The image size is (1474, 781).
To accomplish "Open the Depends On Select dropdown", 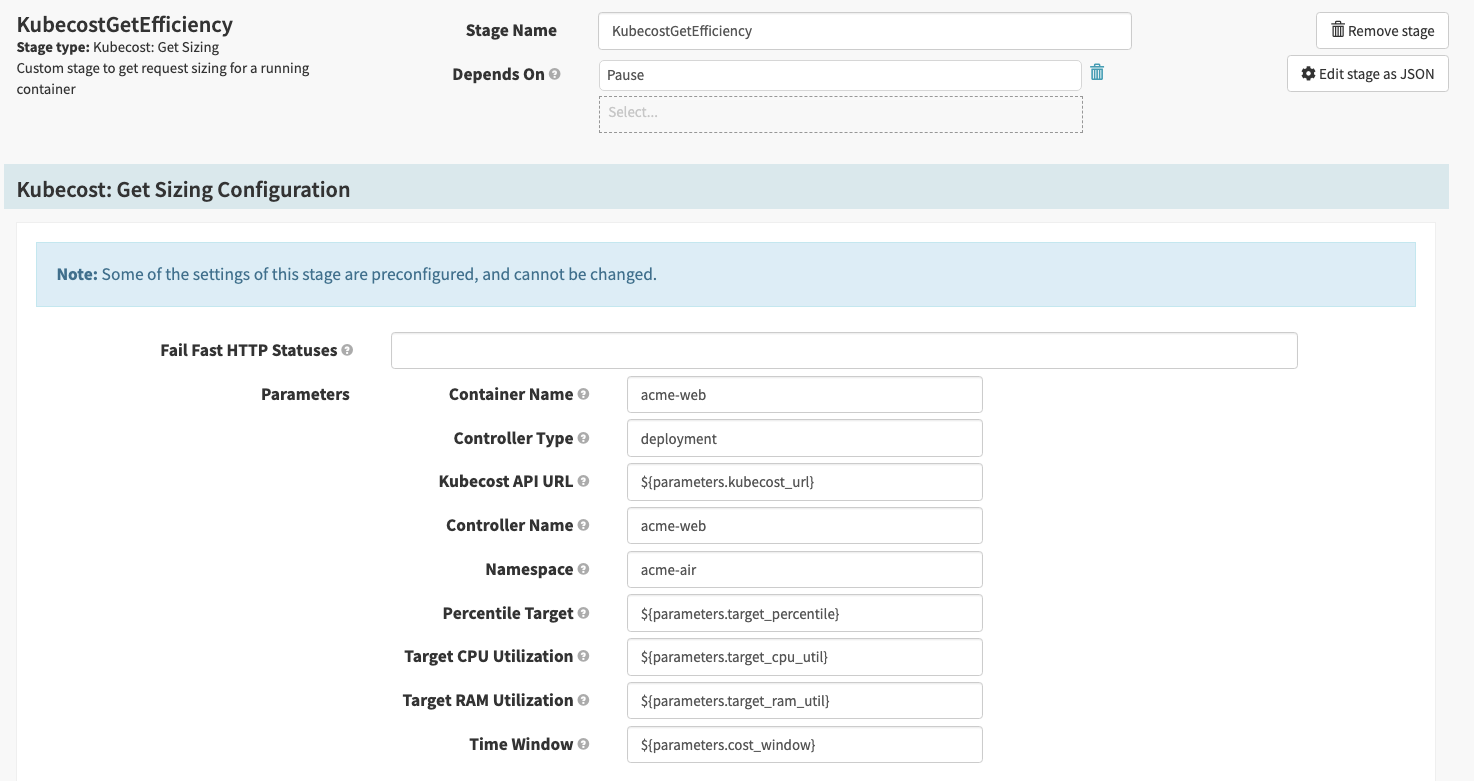I will (840, 113).
